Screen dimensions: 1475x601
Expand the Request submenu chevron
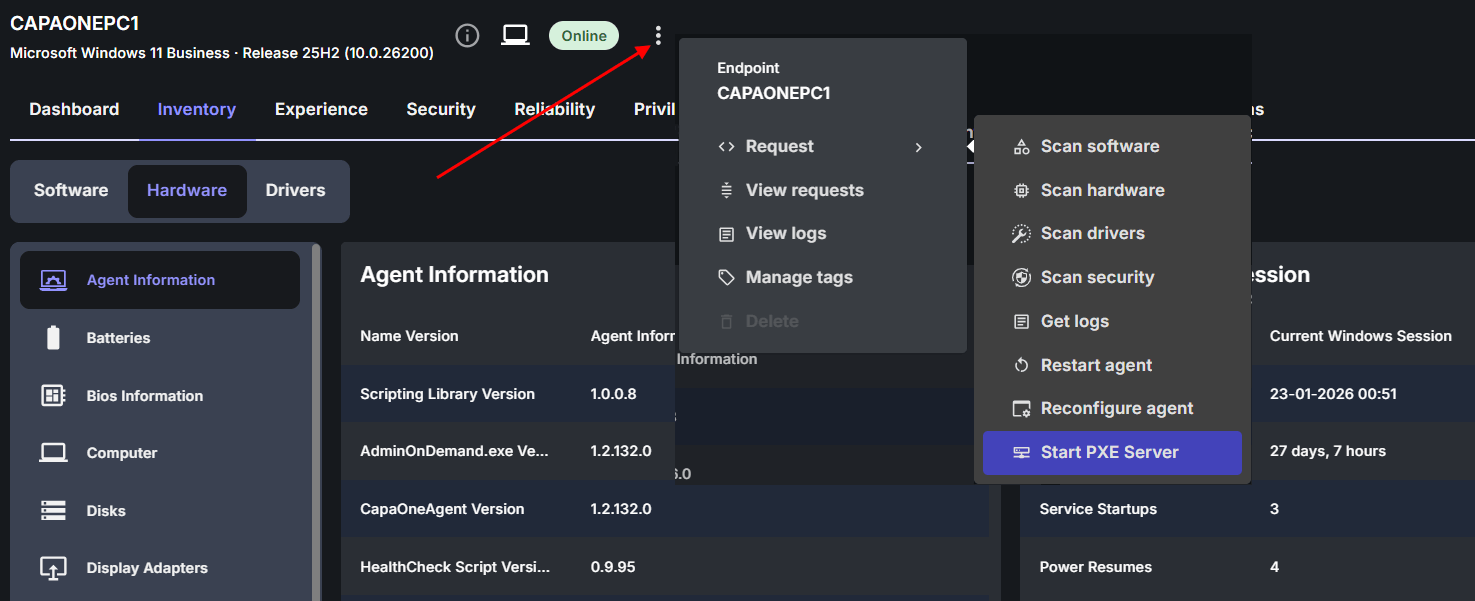click(918, 147)
